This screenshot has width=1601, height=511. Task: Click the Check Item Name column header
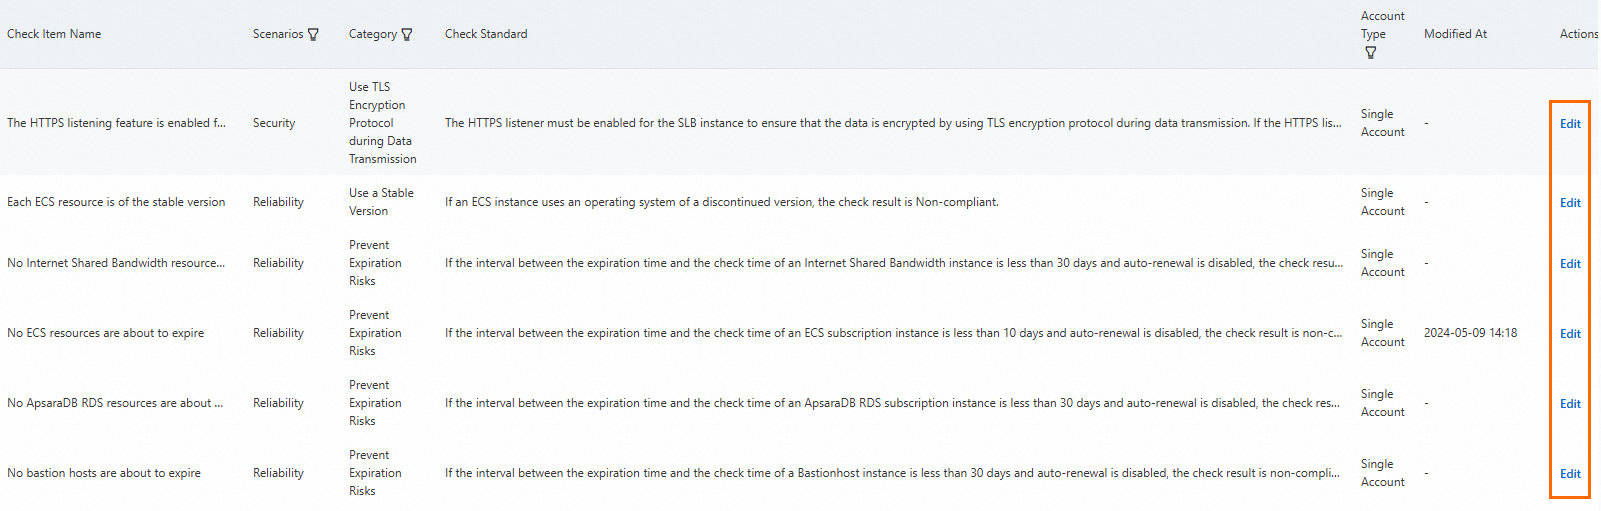[x=54, y=34]
